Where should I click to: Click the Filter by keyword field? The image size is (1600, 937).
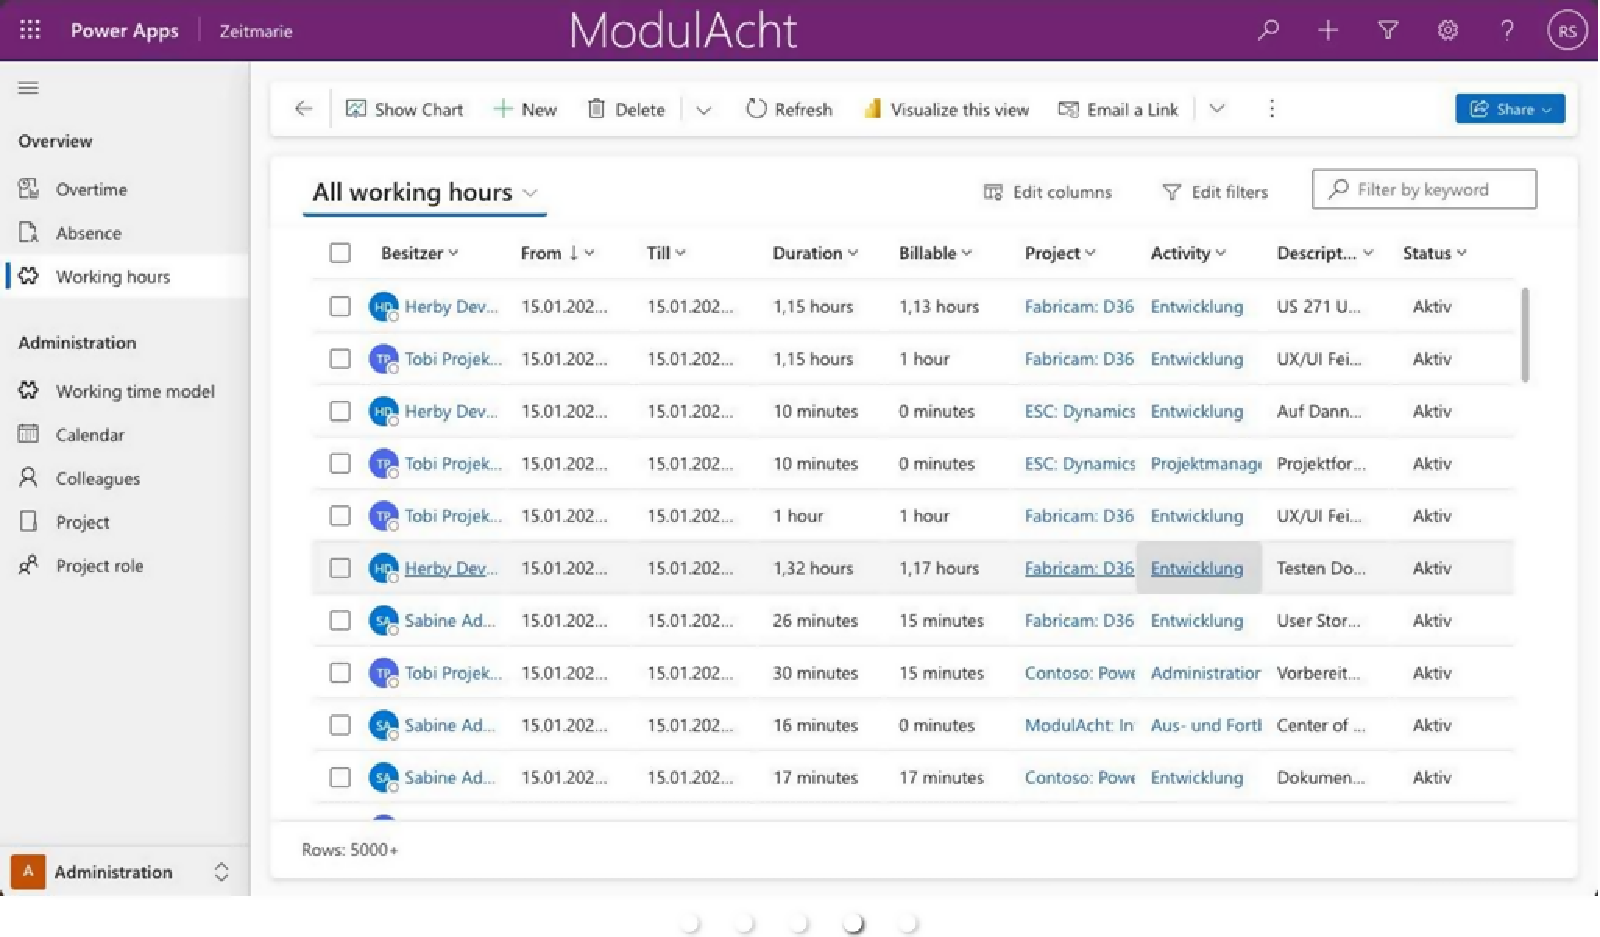(x=1435, y=189)
